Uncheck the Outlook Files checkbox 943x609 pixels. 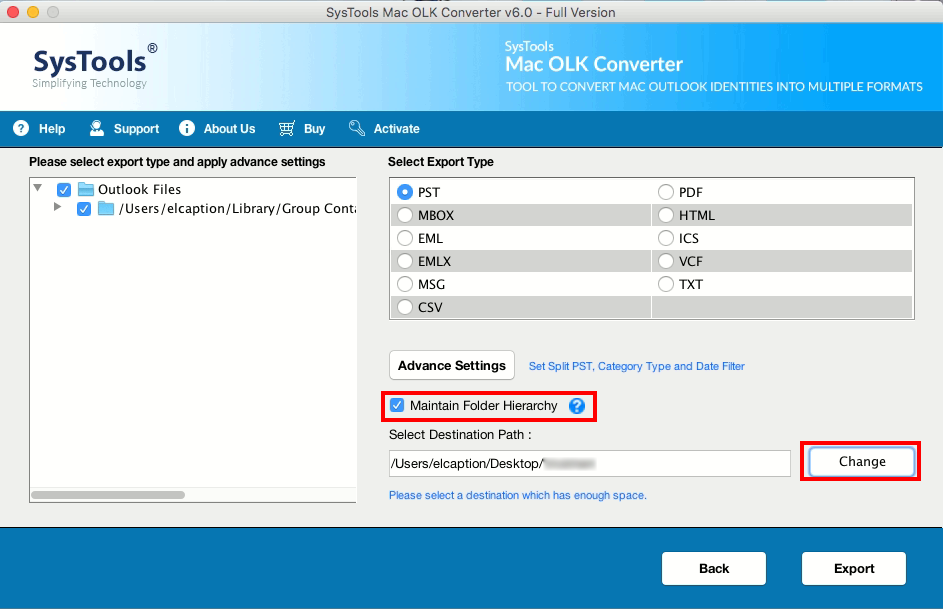point(64,190)
